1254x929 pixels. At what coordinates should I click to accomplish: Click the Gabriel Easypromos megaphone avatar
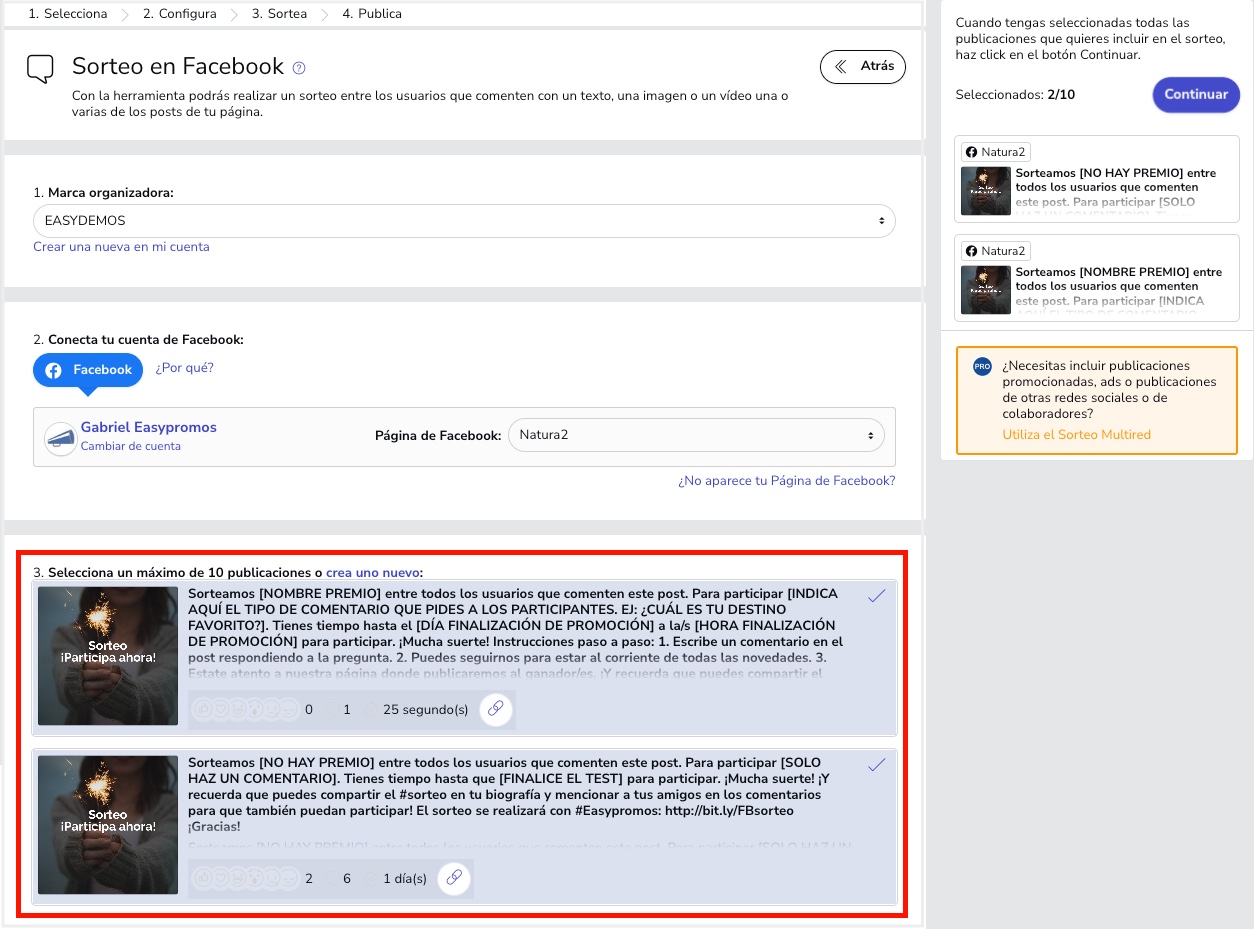point(61,438)
